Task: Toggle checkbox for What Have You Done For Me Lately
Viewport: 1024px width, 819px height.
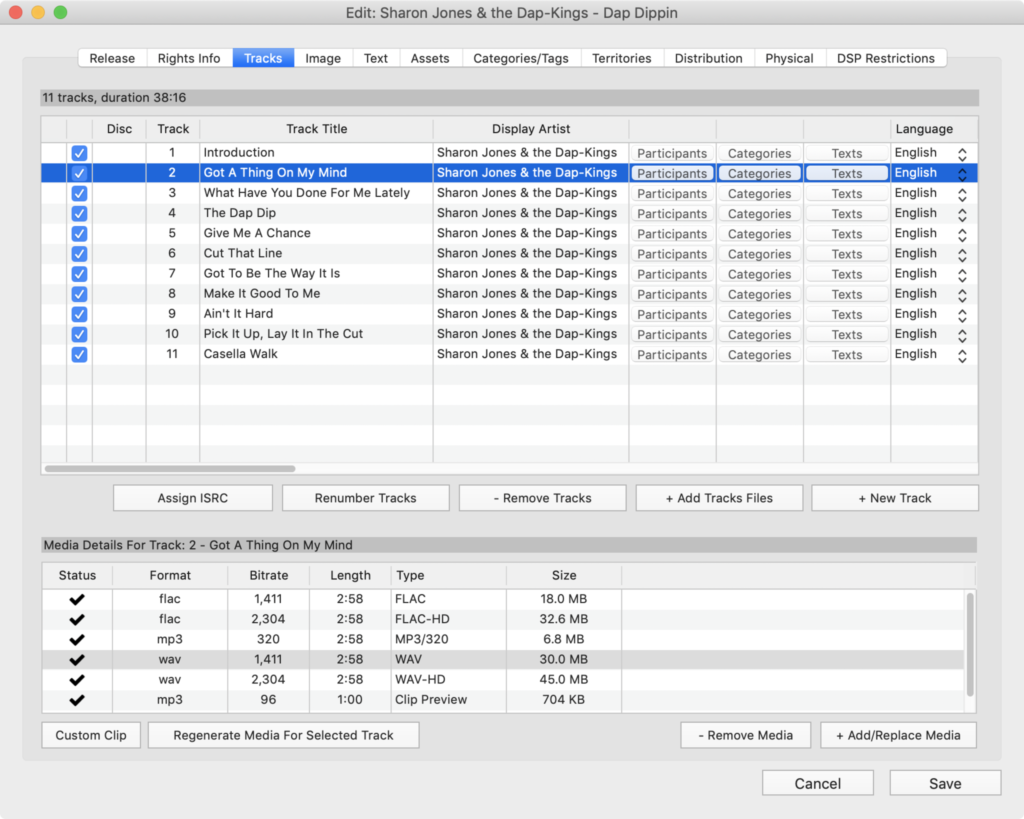Action: [x=79, y=193]
